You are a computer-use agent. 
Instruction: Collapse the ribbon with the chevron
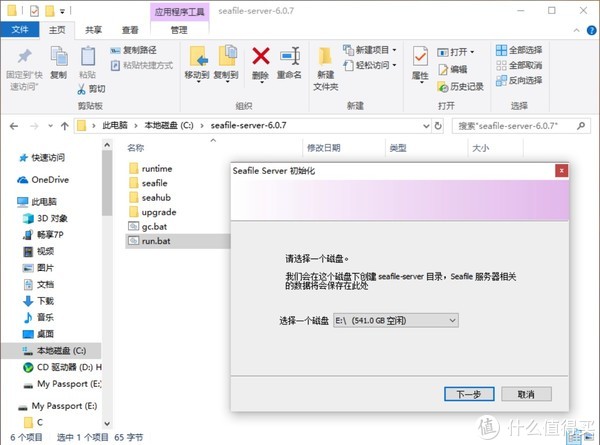coord(576,31)
